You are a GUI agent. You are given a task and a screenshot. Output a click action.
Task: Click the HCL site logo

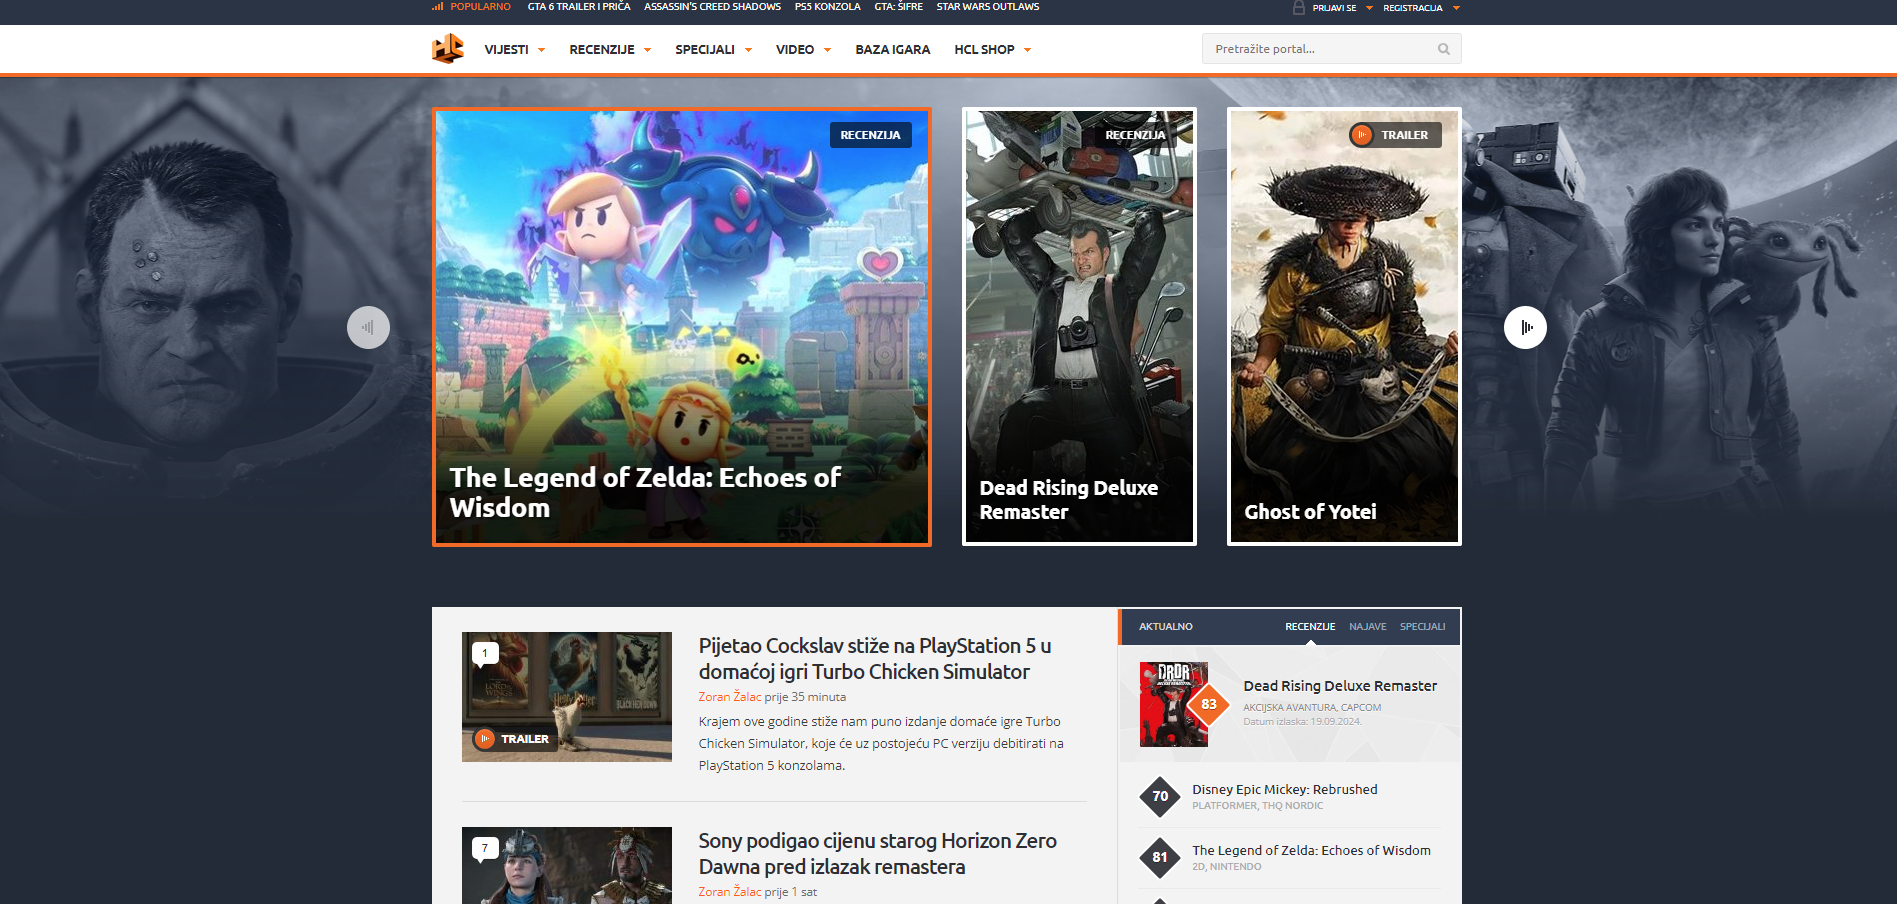point(447,49)
